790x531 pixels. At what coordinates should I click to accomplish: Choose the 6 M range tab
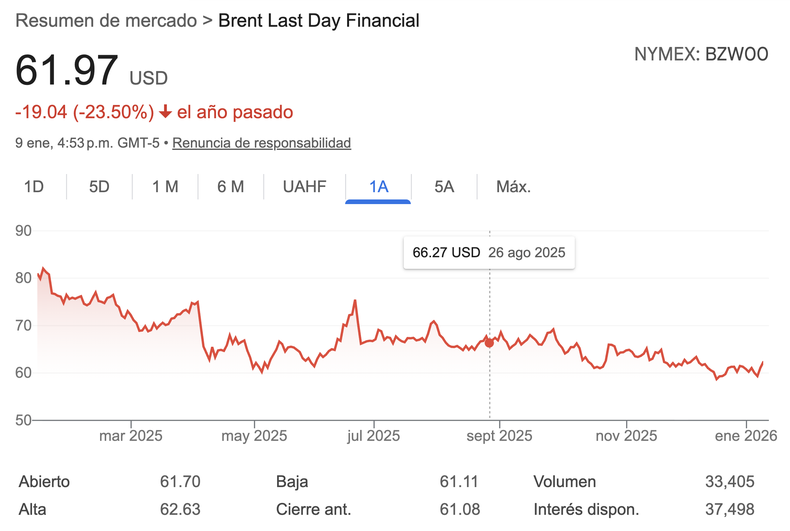[x=230, y=186]
